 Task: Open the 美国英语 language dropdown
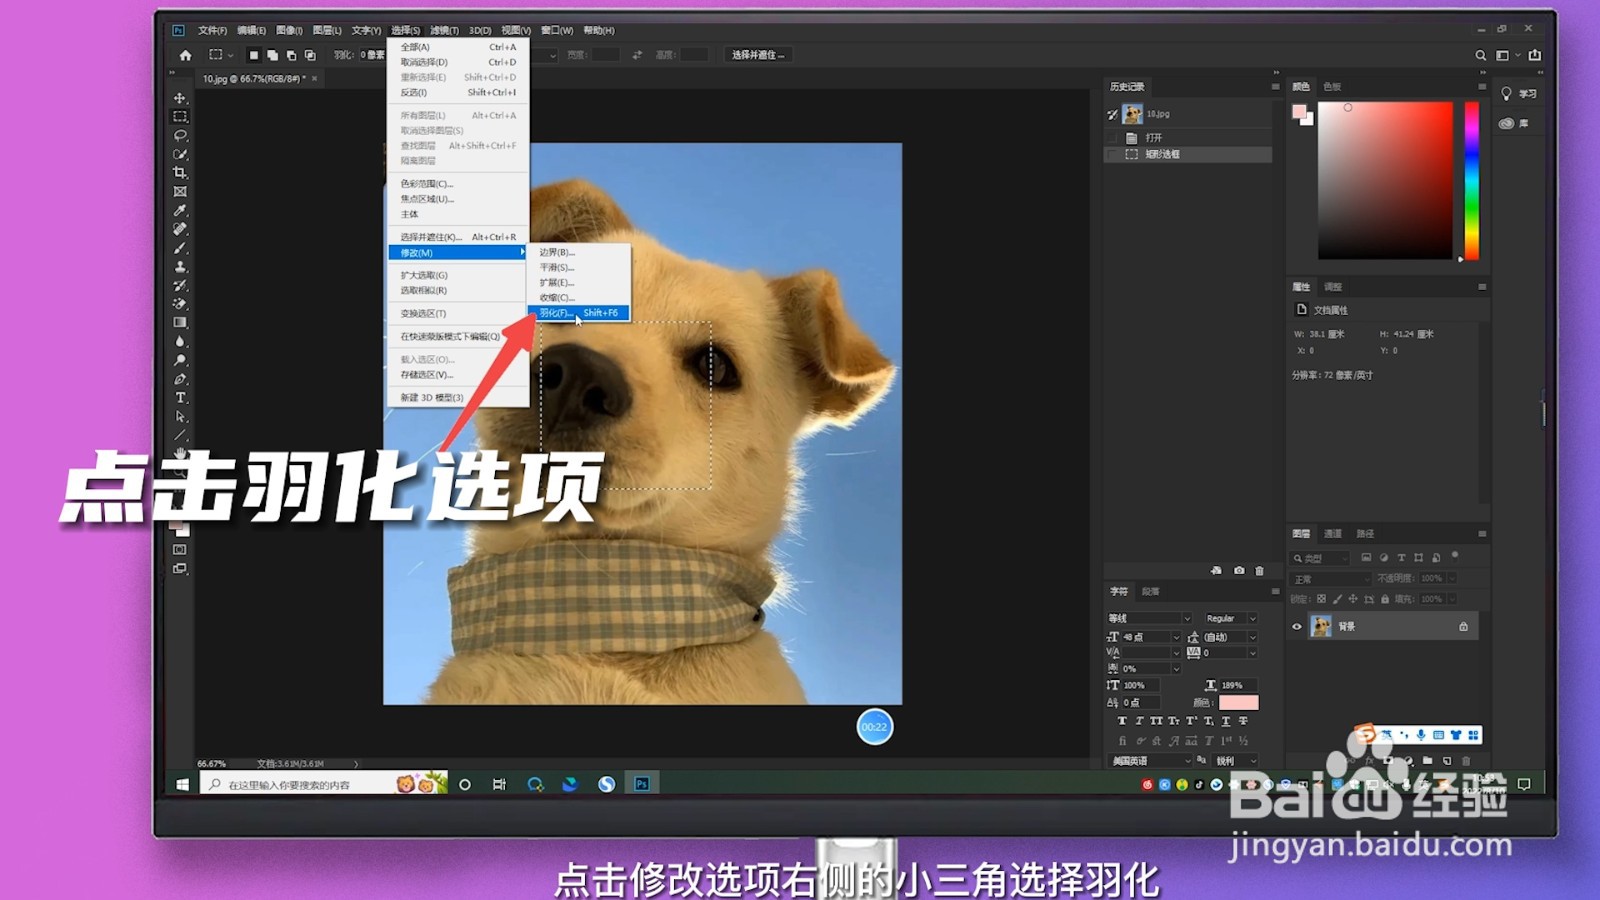coord(1150,761)
